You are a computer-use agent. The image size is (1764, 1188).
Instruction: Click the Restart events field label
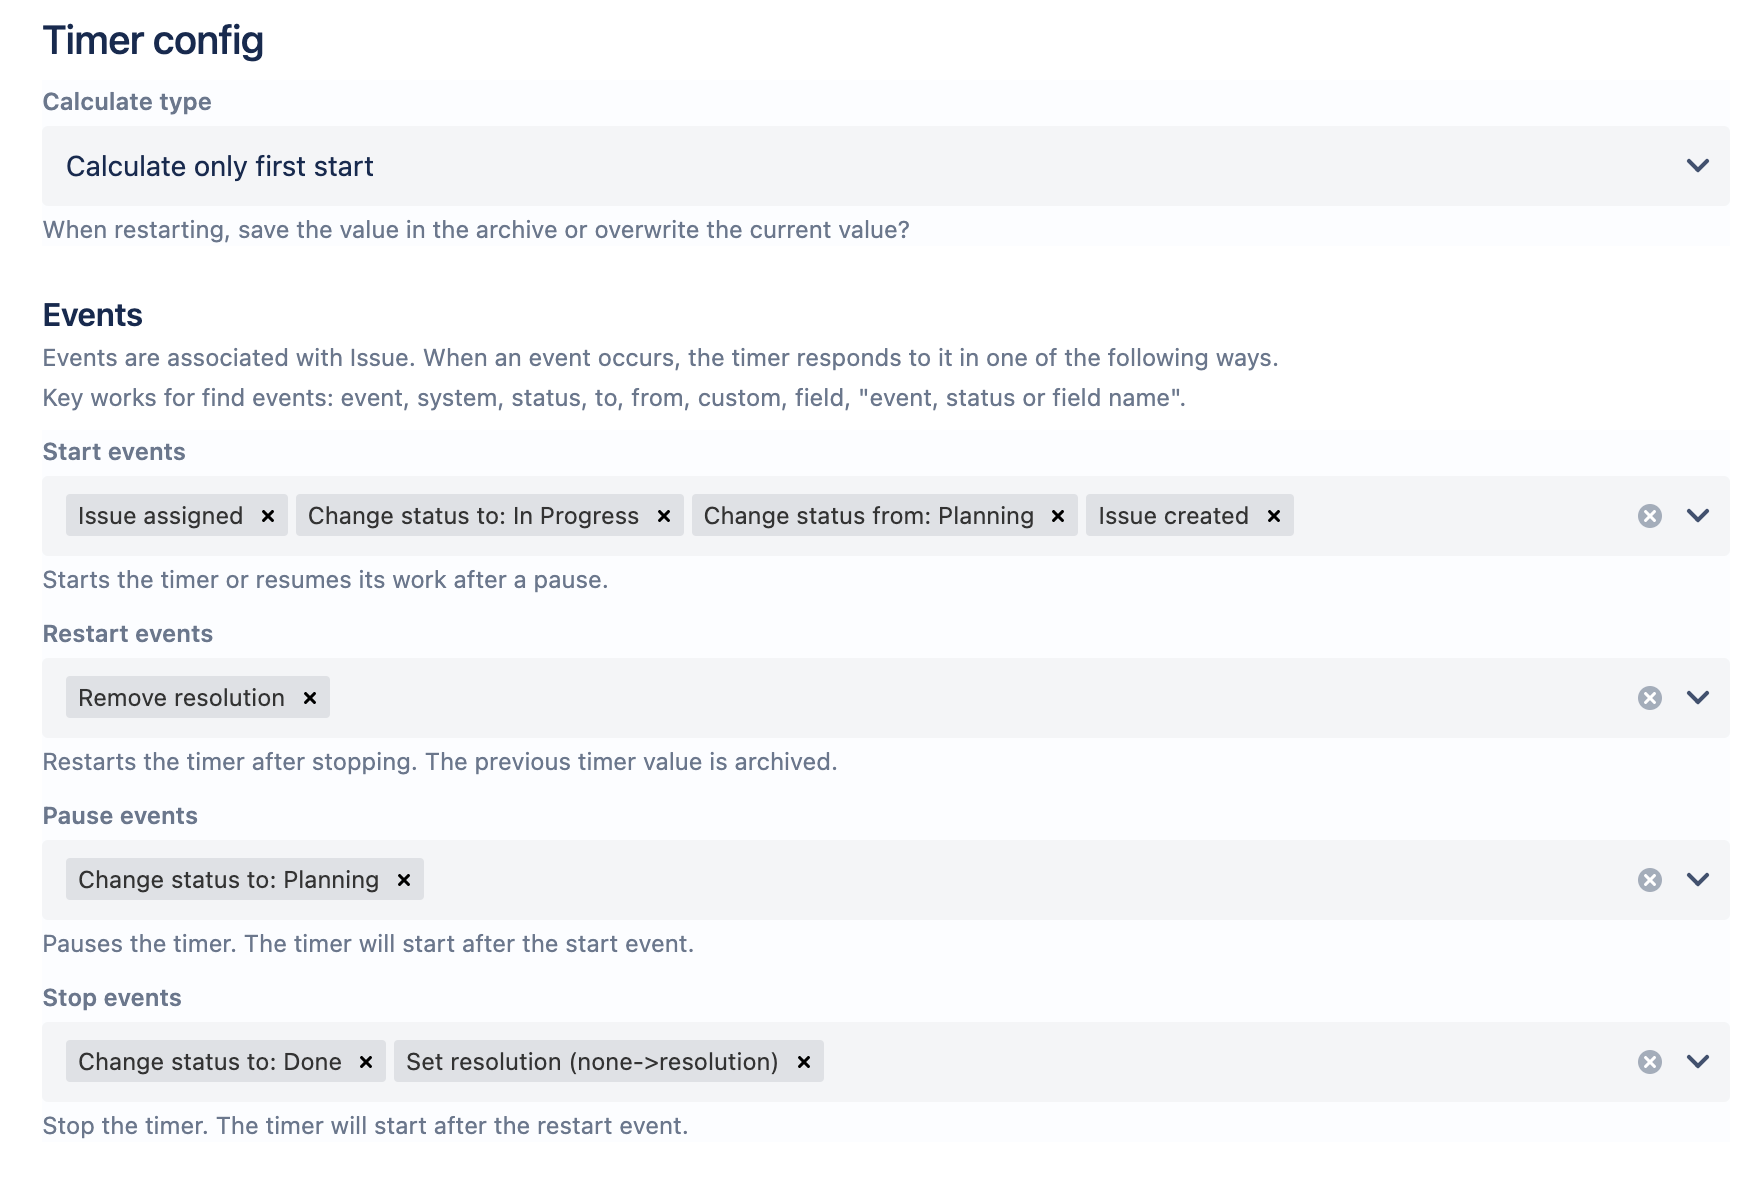pyautogui.click(x=128, y=634)
